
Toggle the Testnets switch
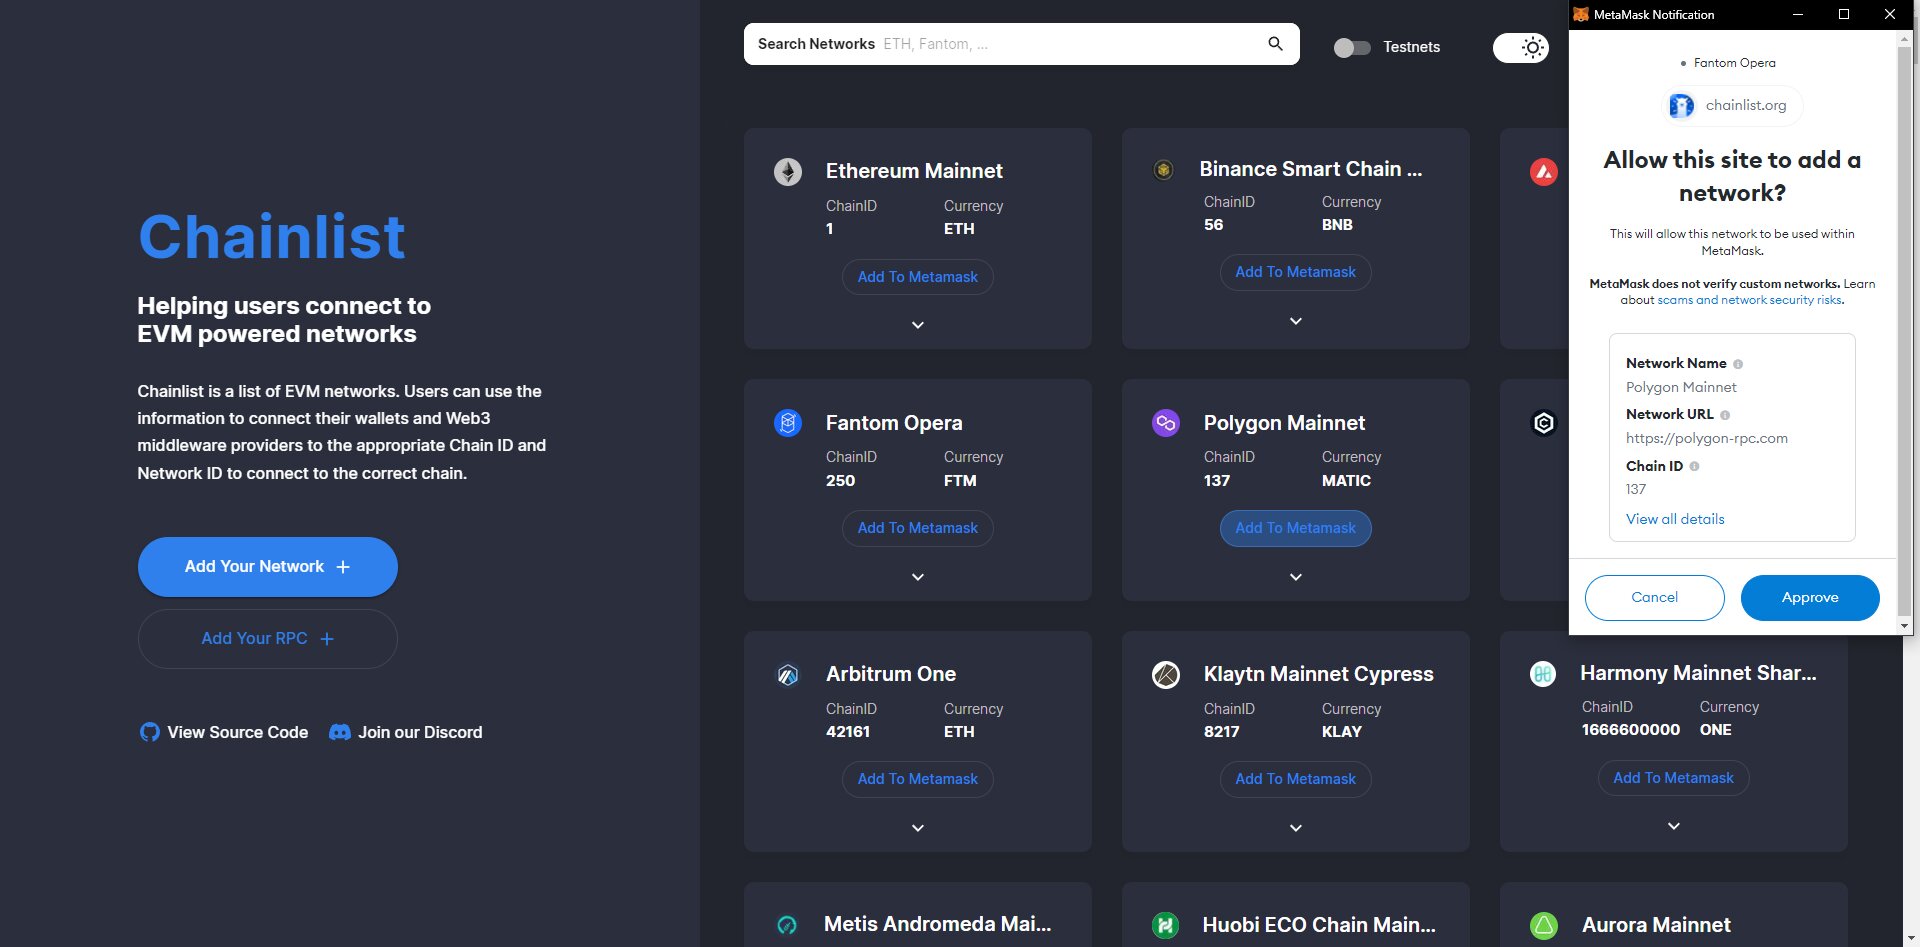pos(1352,47)
